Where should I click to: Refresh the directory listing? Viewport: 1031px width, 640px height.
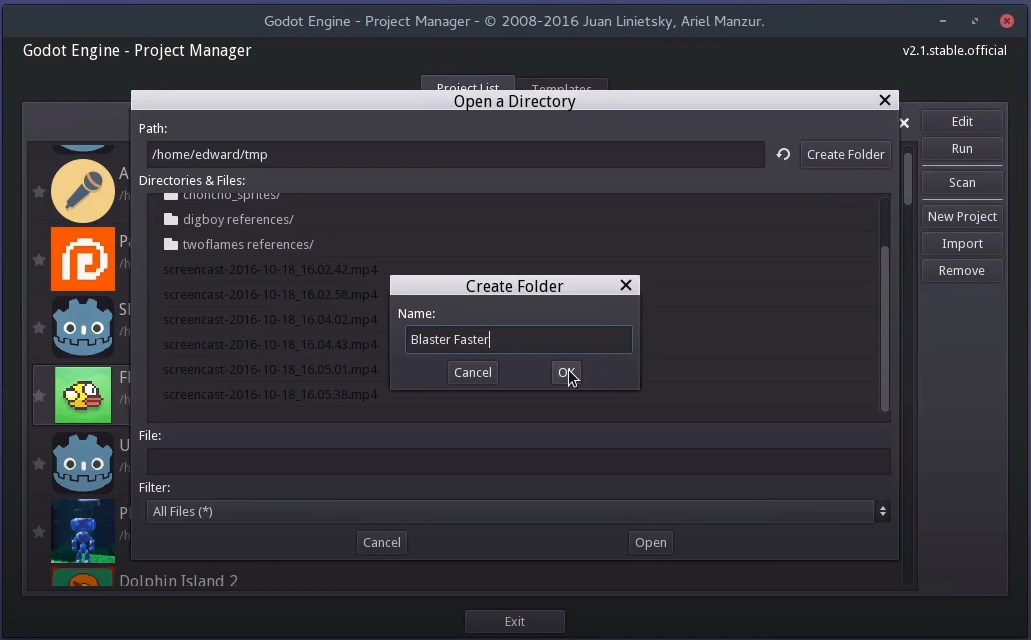[x=782, y=155]
